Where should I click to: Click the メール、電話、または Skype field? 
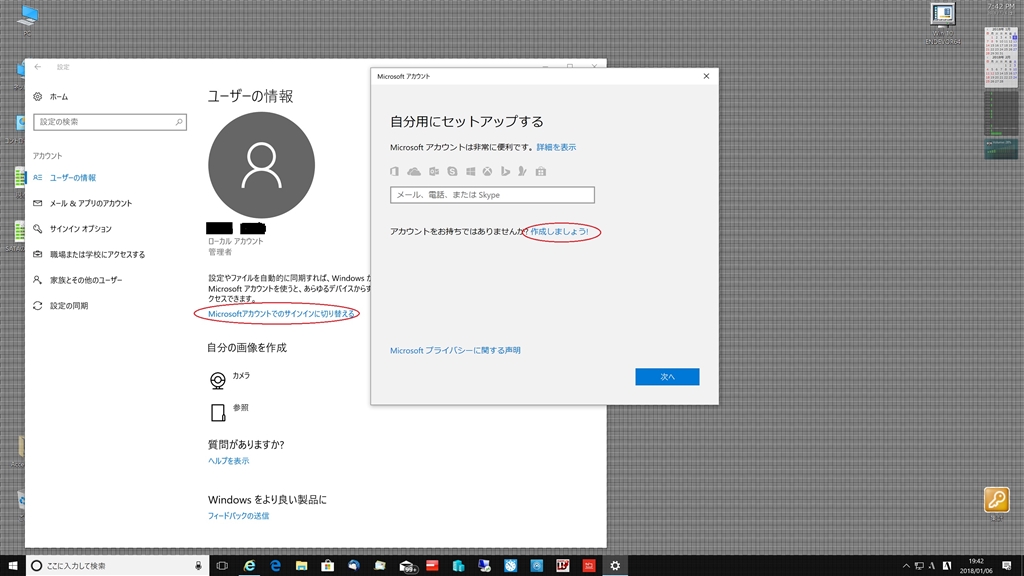coord(492,195)
